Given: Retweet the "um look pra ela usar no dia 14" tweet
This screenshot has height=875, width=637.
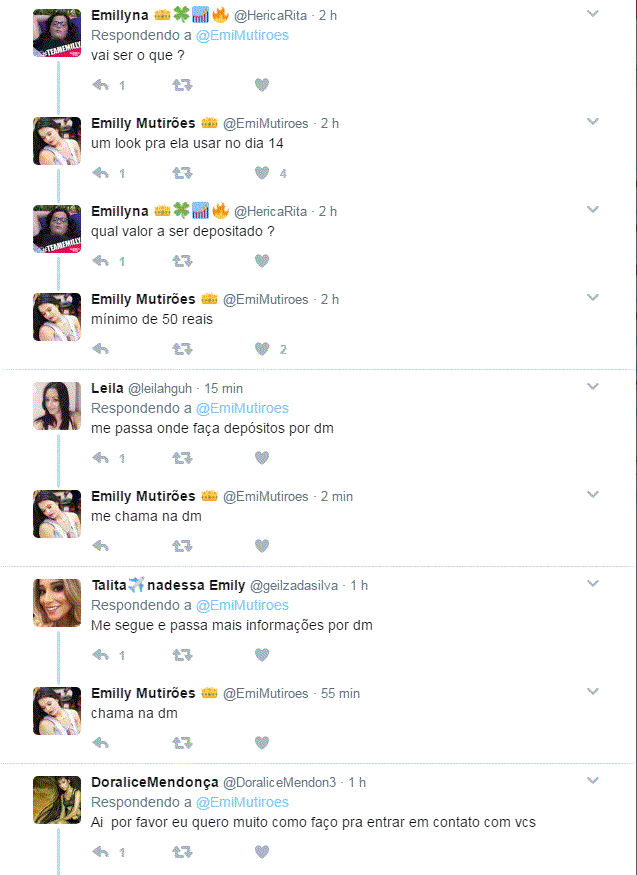Looking at the screenshot, I should pyautogui.click(x=182, y=173).
